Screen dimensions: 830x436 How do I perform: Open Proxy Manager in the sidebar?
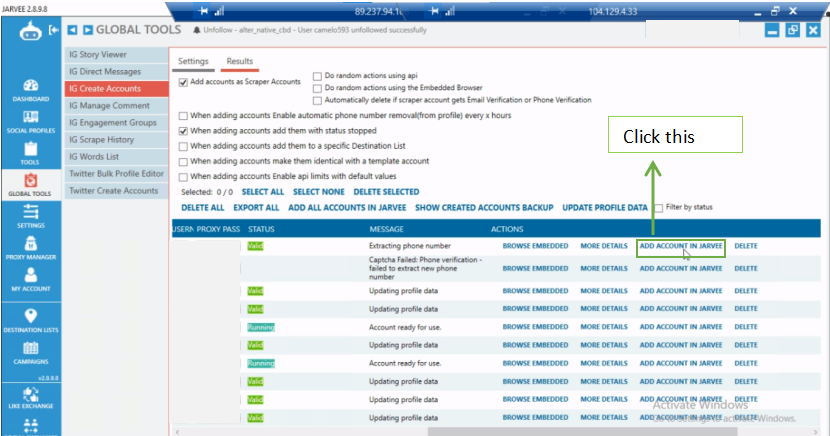[x=31, y=248]
